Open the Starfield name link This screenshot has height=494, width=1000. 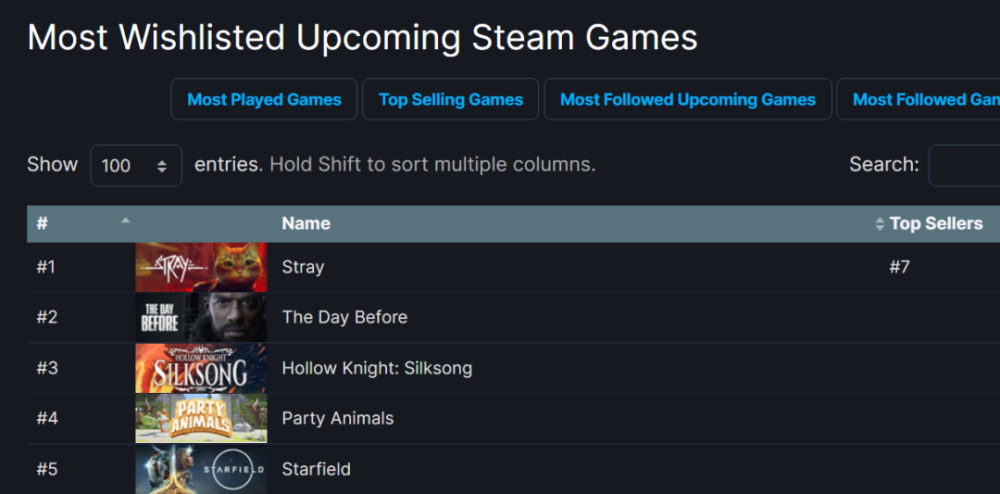(x=316, y=470)
